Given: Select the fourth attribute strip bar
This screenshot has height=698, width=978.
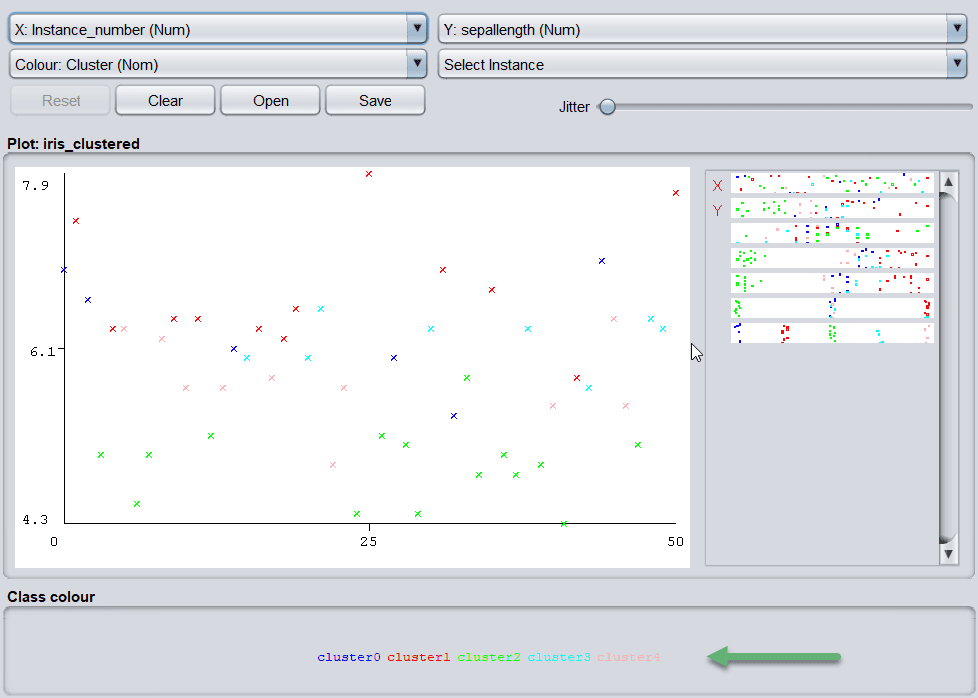Looking at the screenshot, I should point(832,258).
